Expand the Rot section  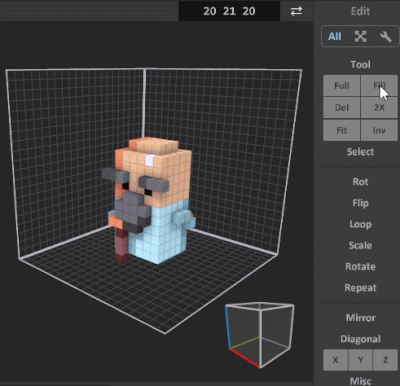click(360, 182)
